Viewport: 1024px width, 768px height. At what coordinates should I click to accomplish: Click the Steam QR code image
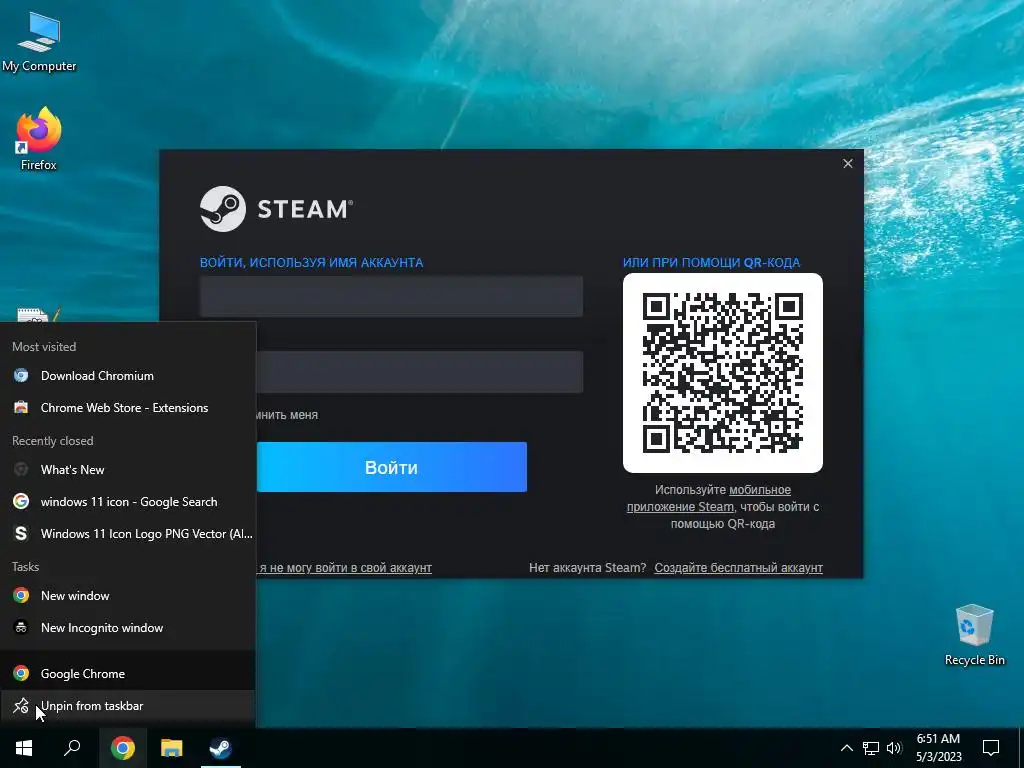722,373
